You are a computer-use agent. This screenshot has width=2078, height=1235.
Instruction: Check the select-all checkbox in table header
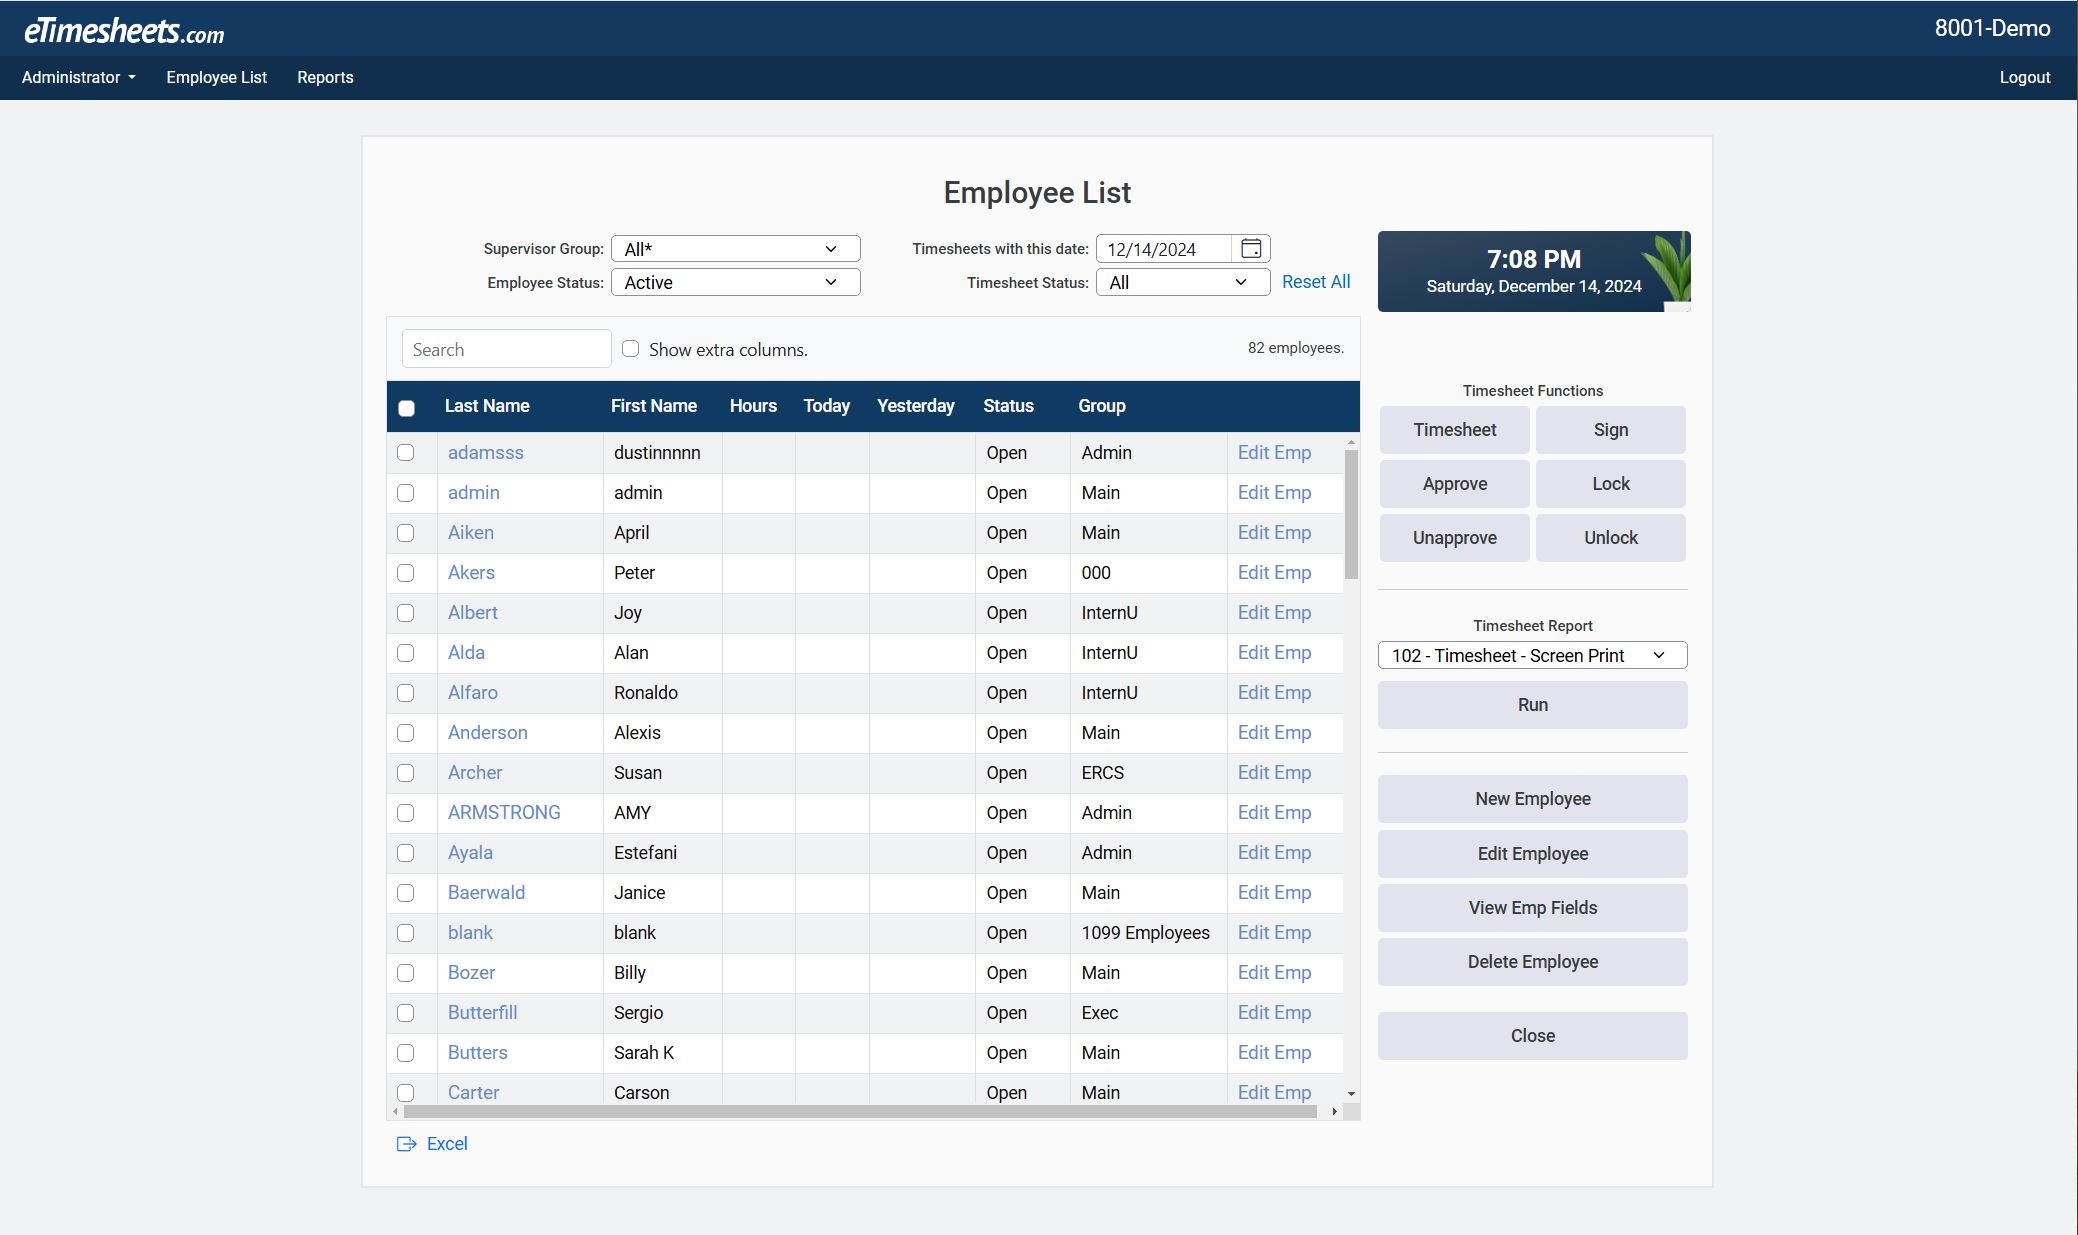pos(406,407)
